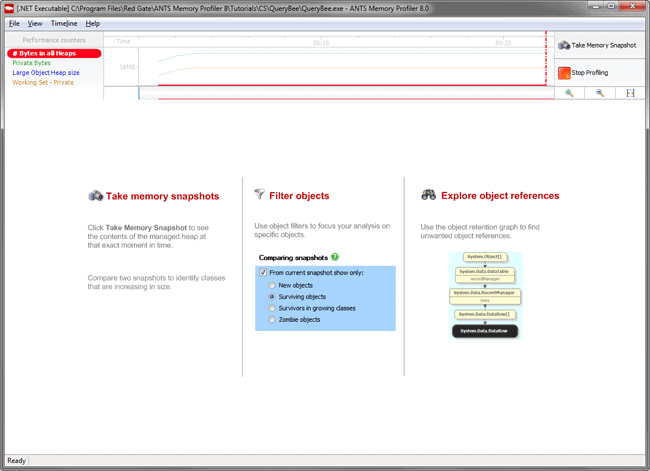The height and width of the screenshot is (471, 650).
Task: Open the View menu
Action: pos(35,22)
